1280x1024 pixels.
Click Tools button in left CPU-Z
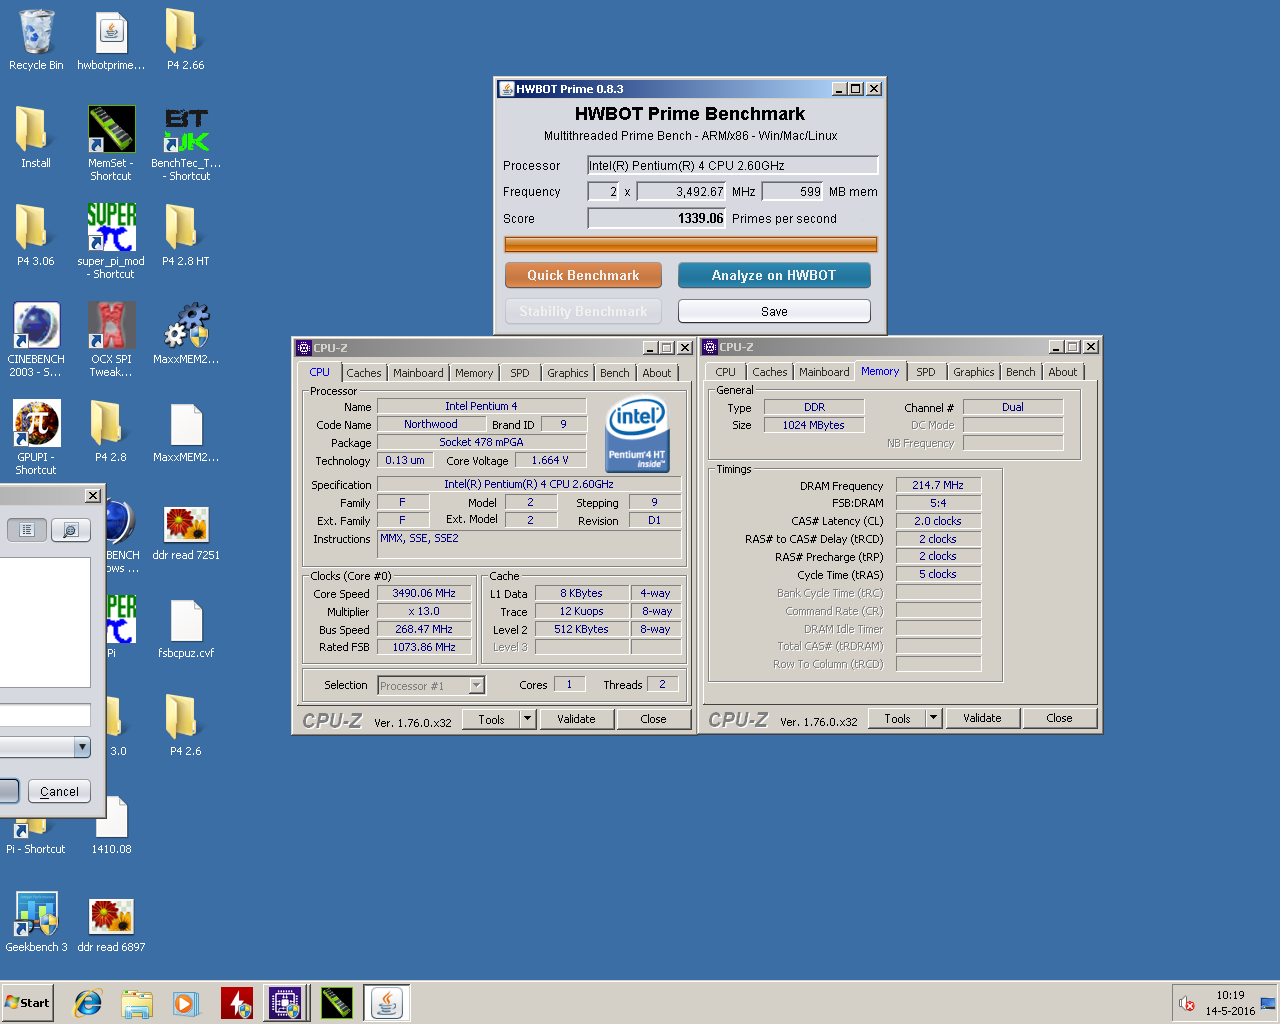492,719
